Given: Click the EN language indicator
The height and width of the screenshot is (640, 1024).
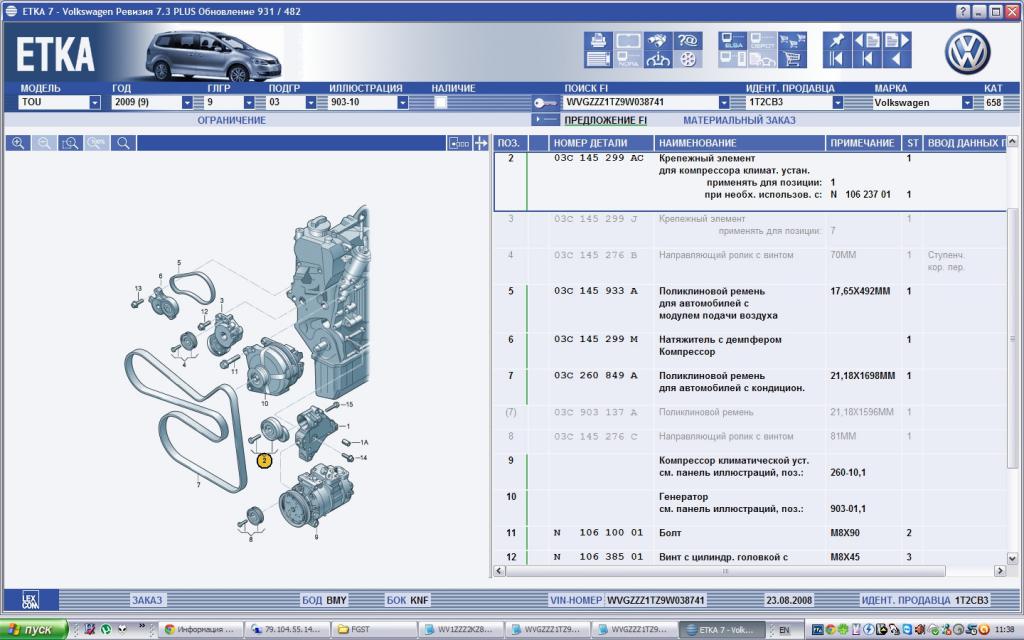Looking at the screenshot, I should [x=784, y=630].
